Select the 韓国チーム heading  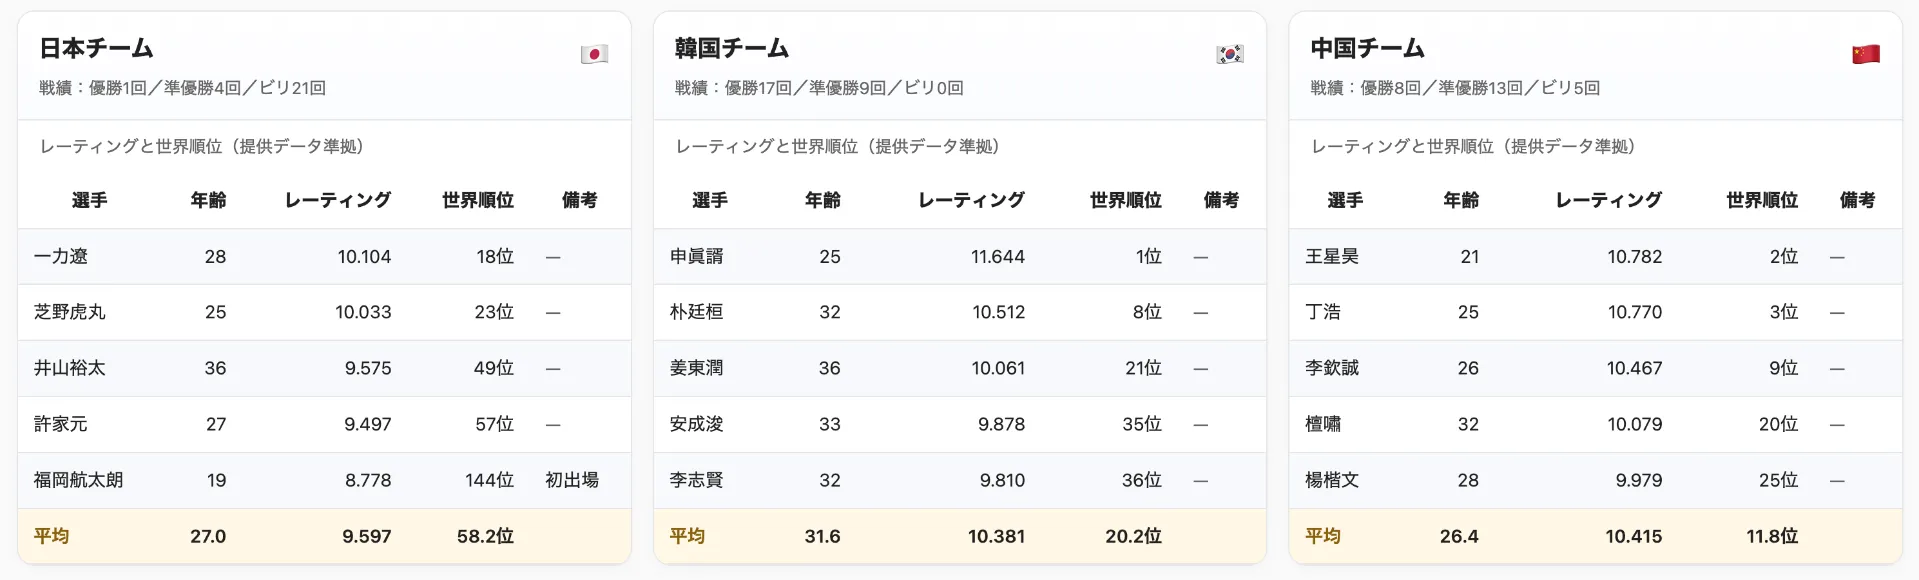click(x=732, y=48)
